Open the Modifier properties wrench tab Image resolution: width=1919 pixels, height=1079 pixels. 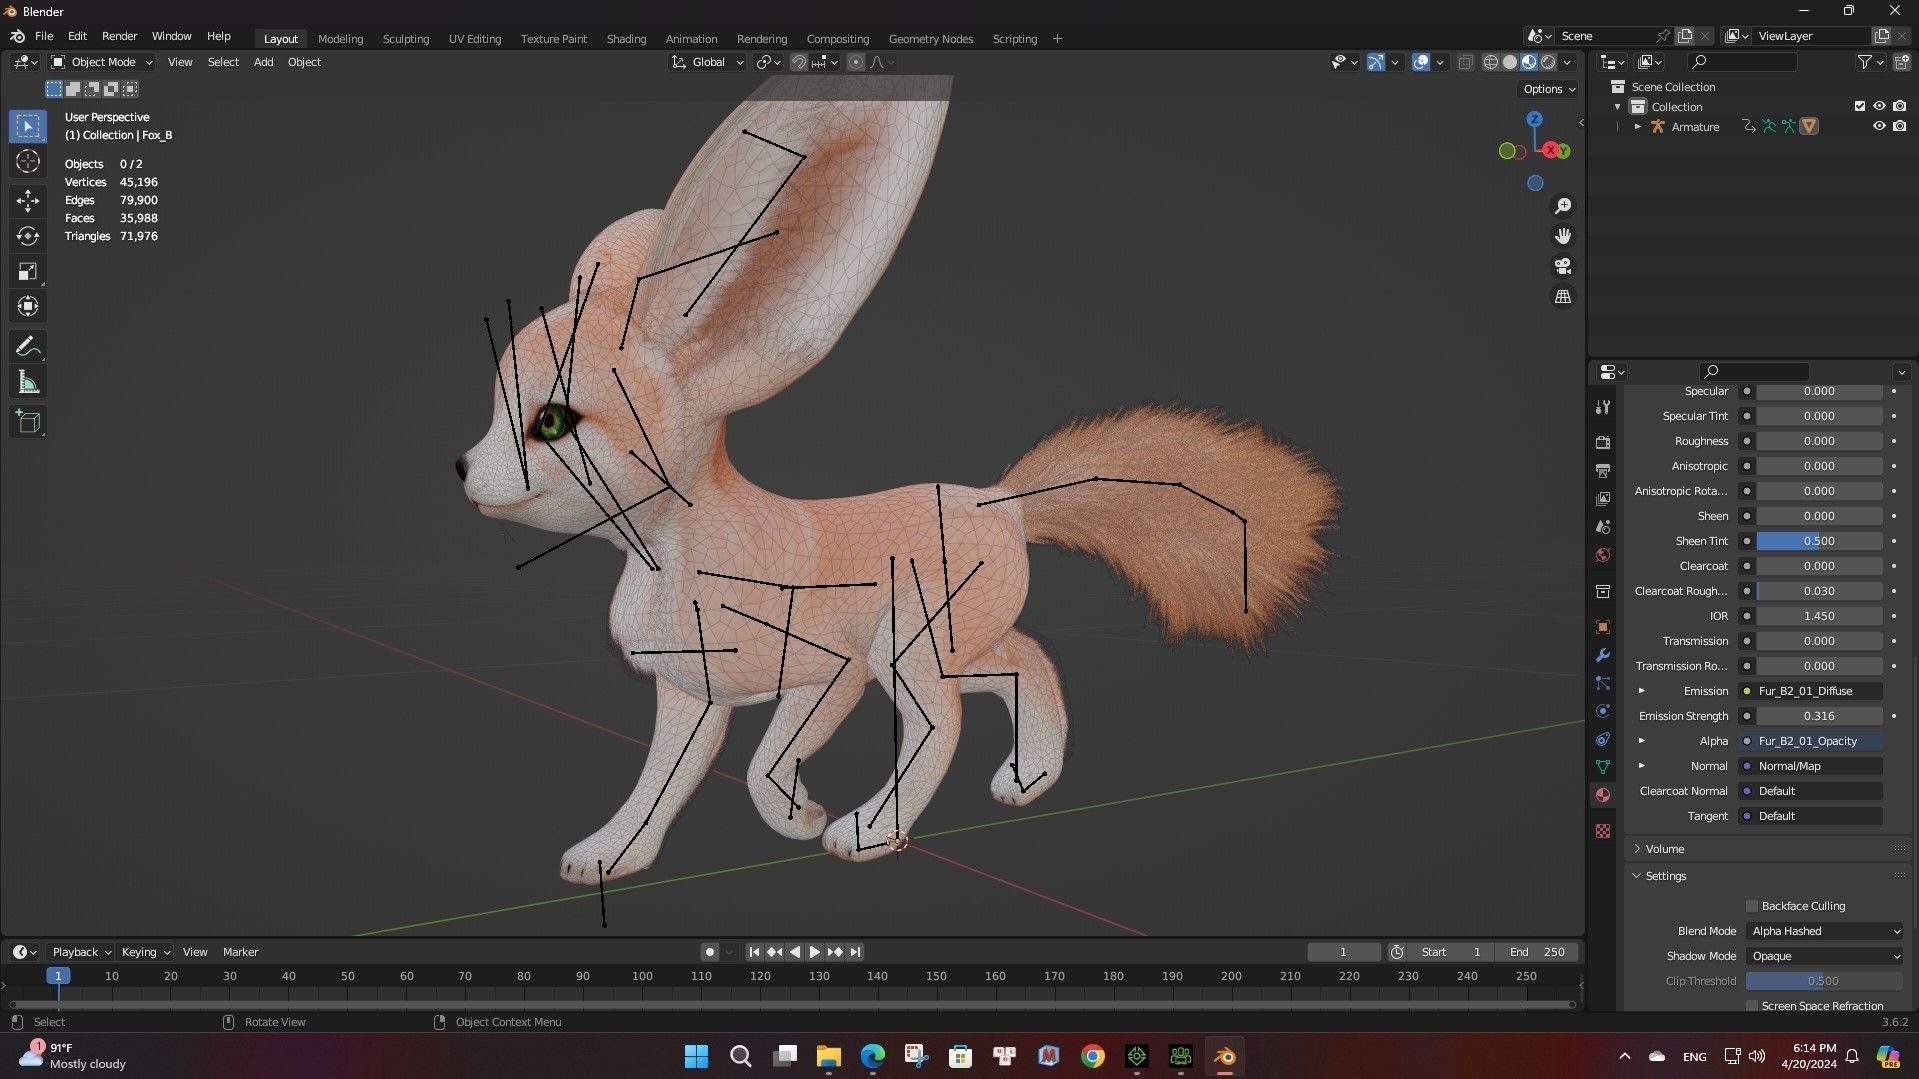[x=1603, y=655]
